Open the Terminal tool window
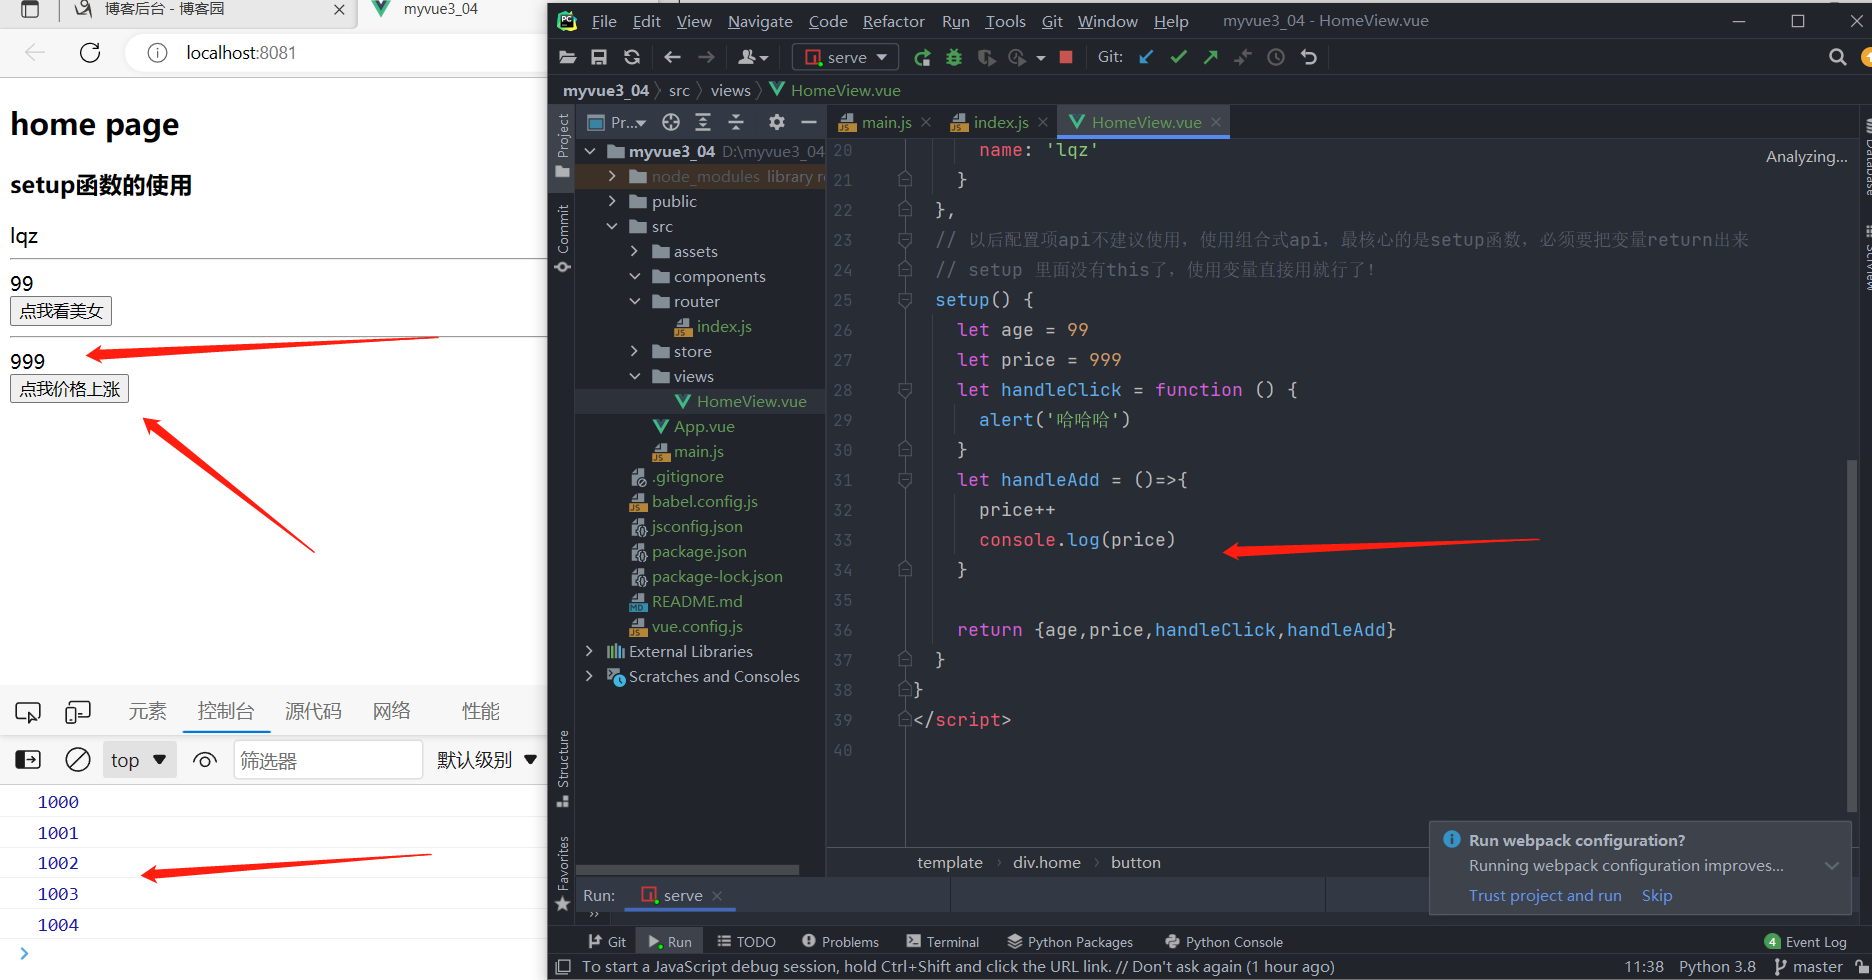The width and height of the screenshot is (1872, 980). pos(942,942)
